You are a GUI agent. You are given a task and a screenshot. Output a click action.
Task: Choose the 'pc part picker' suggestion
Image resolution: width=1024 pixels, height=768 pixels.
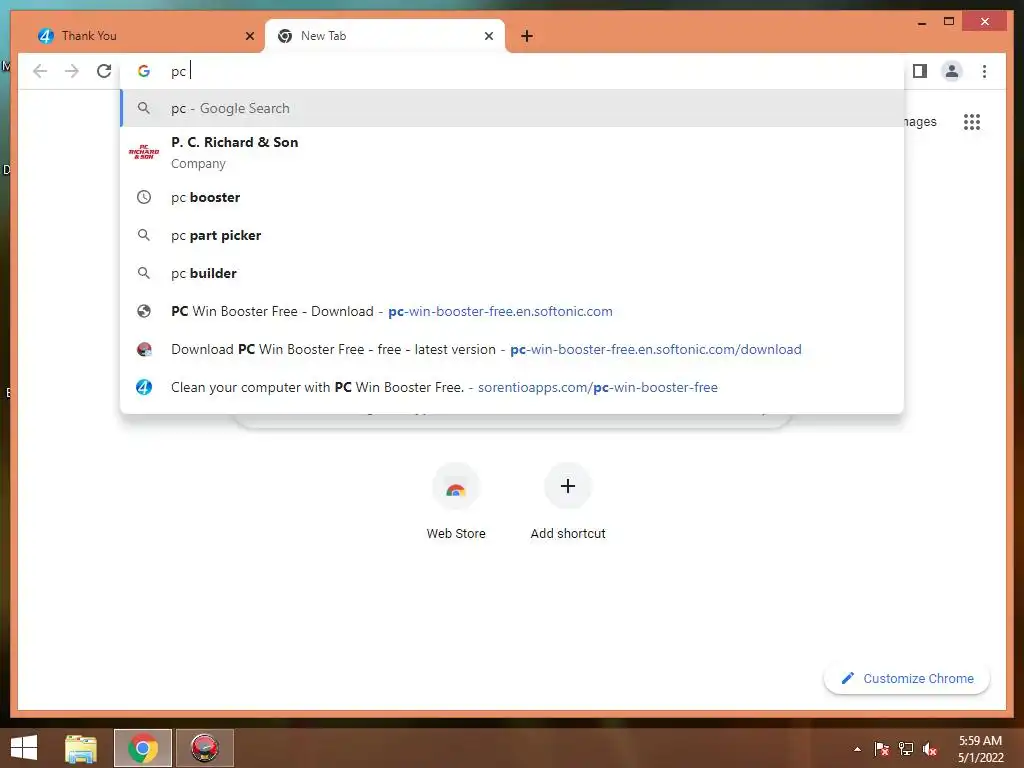[512, 235]
